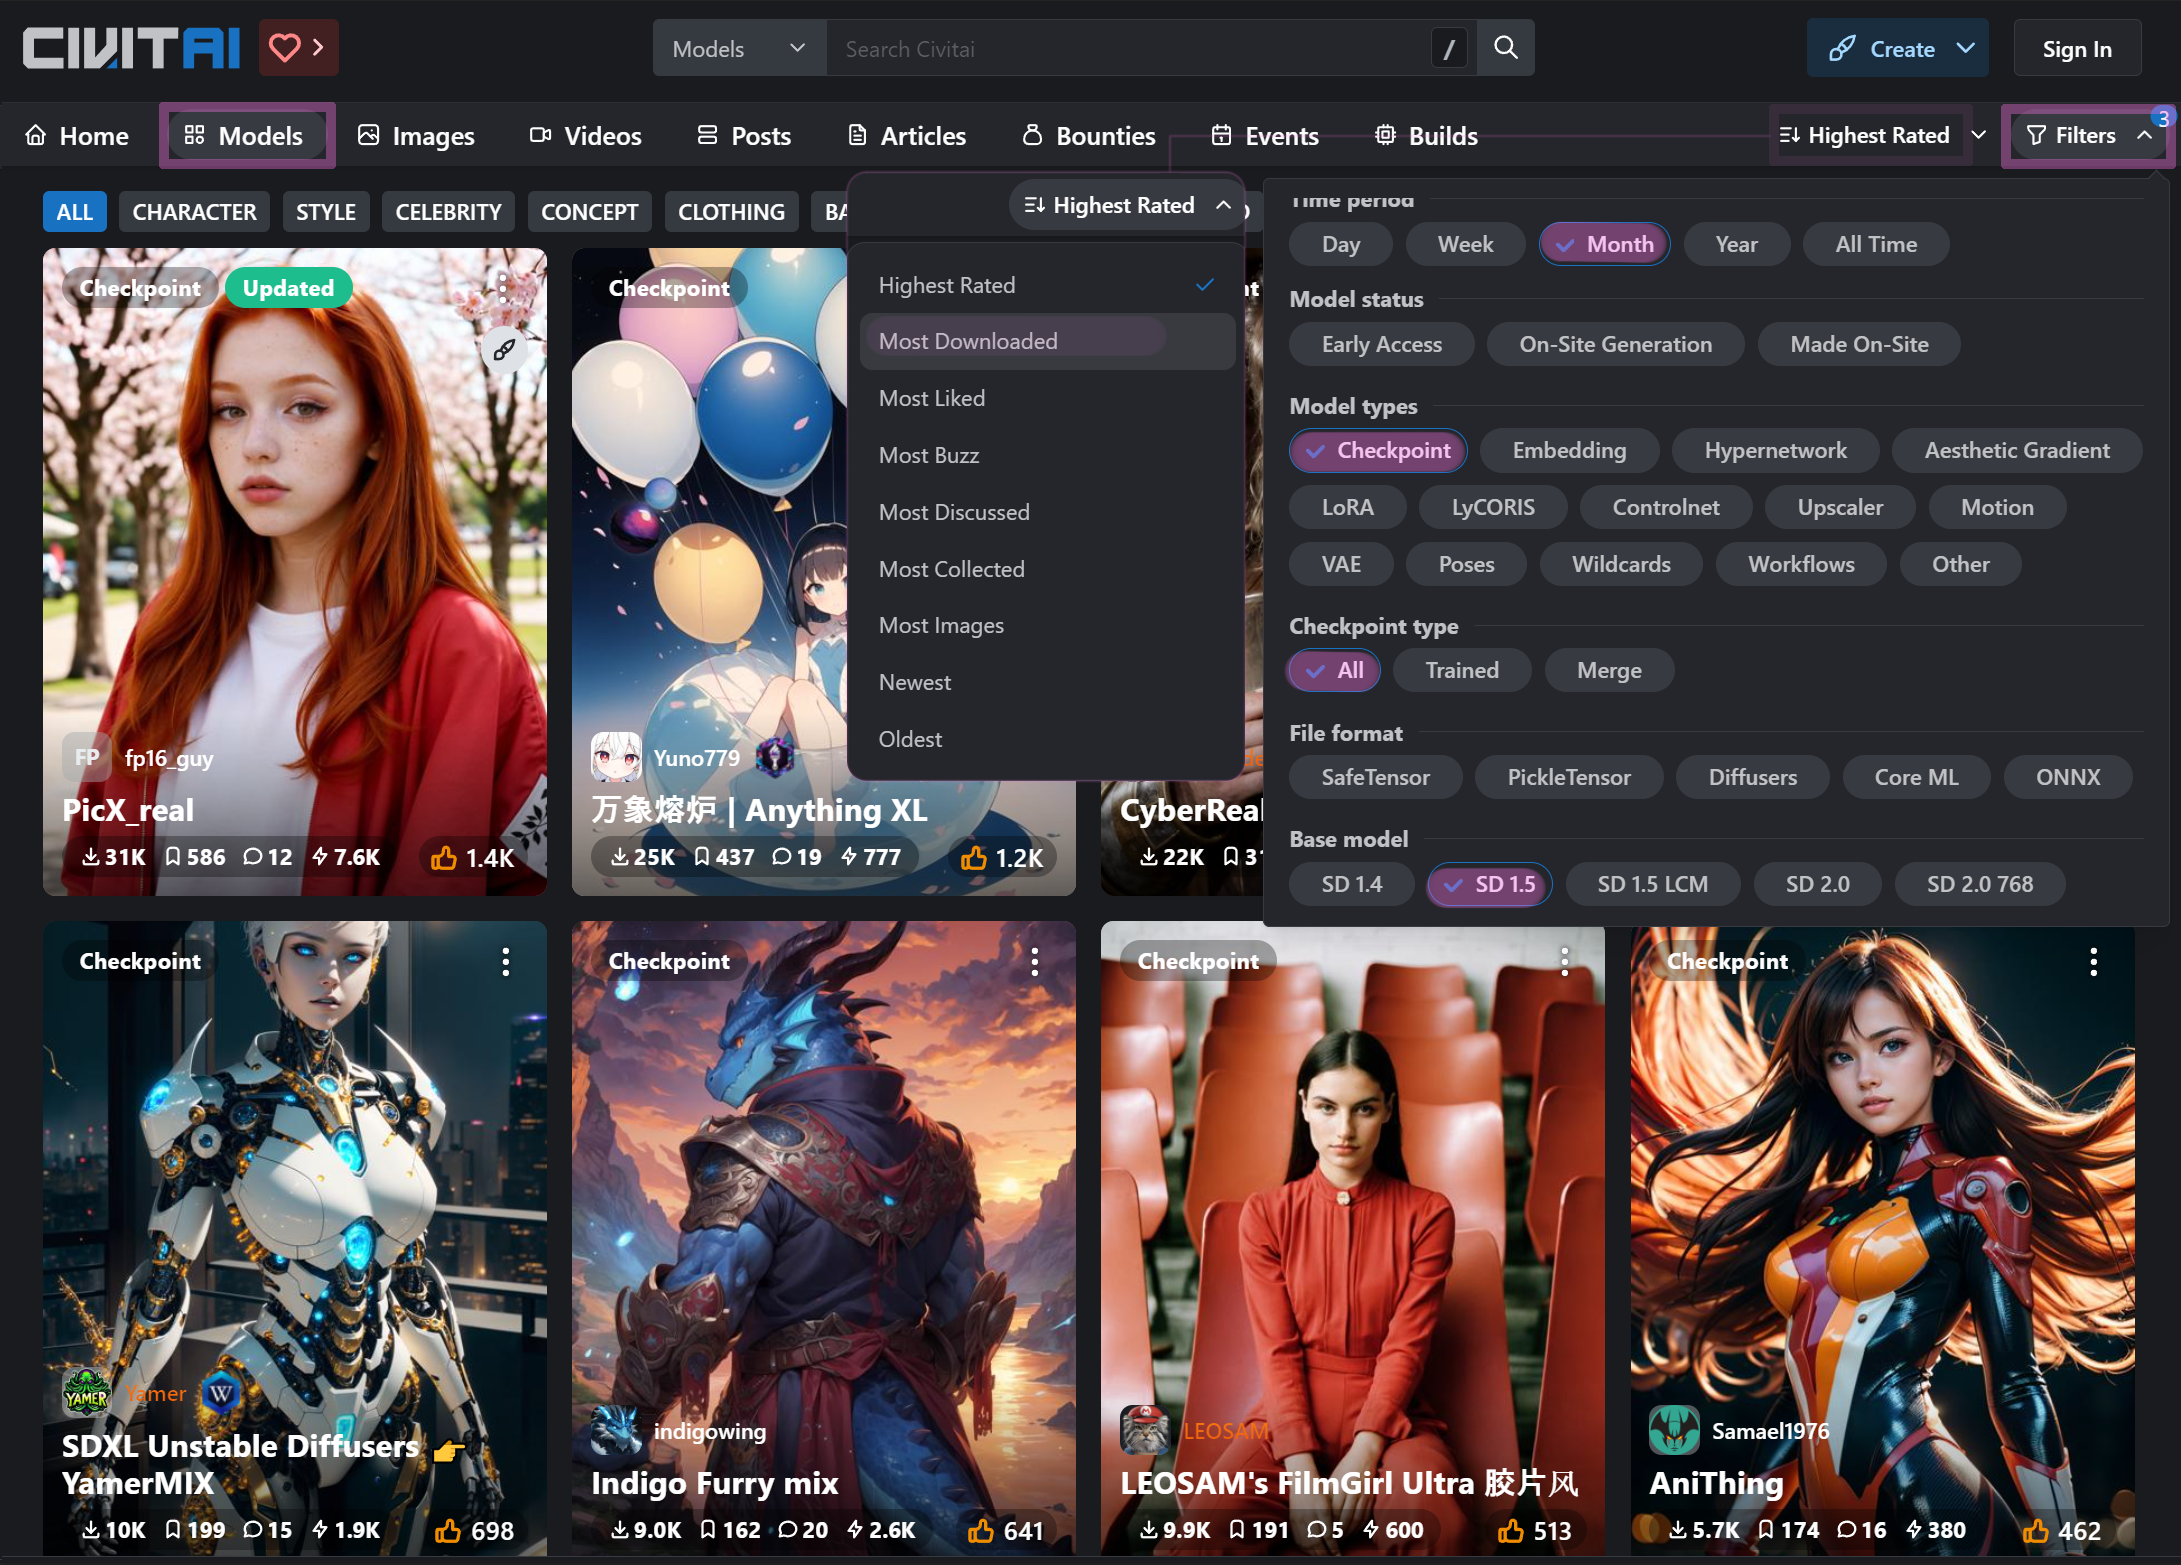Open three-dot menu on PicX_real card

coord(503,288)
